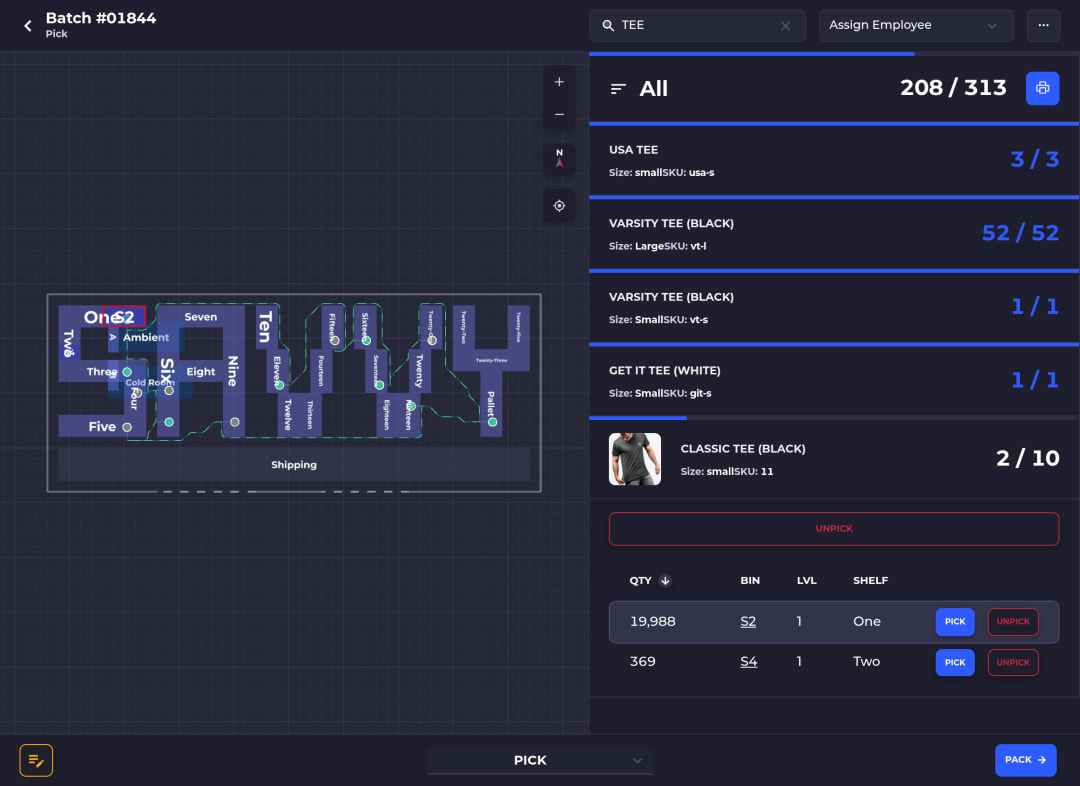Reset map orientation with the north compass
The width and height of the screenshot is (1080, 786).
(559, 158)
